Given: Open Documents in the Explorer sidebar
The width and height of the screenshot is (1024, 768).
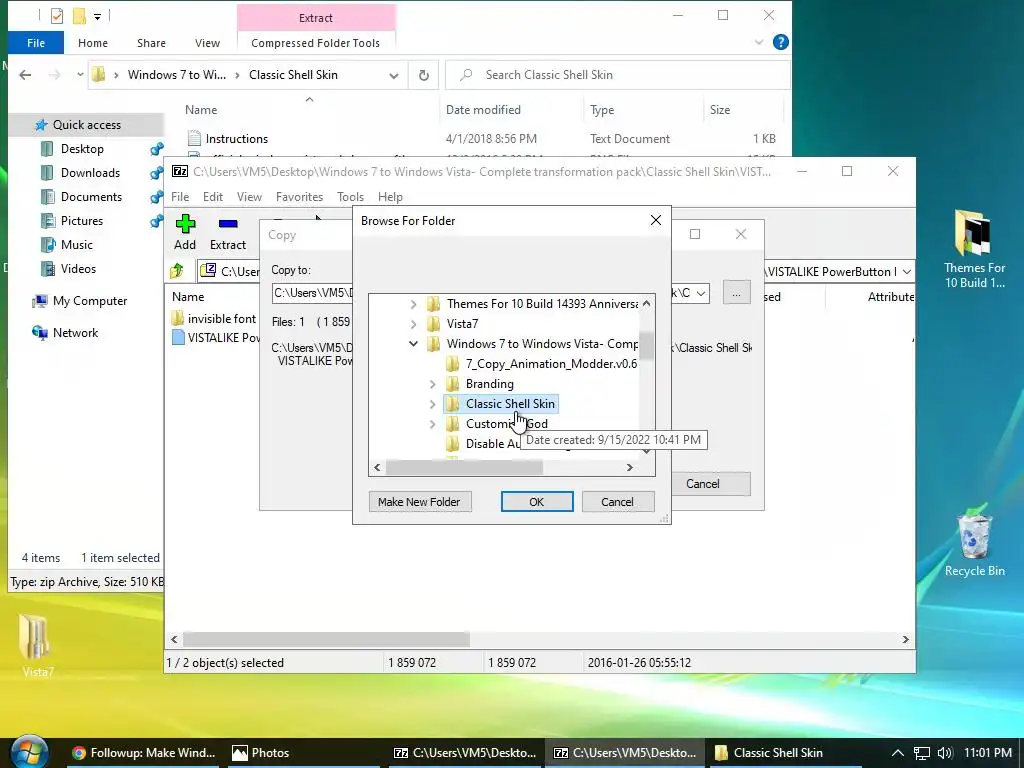Looking at the screenshot, I should click(x=91, y=197).
